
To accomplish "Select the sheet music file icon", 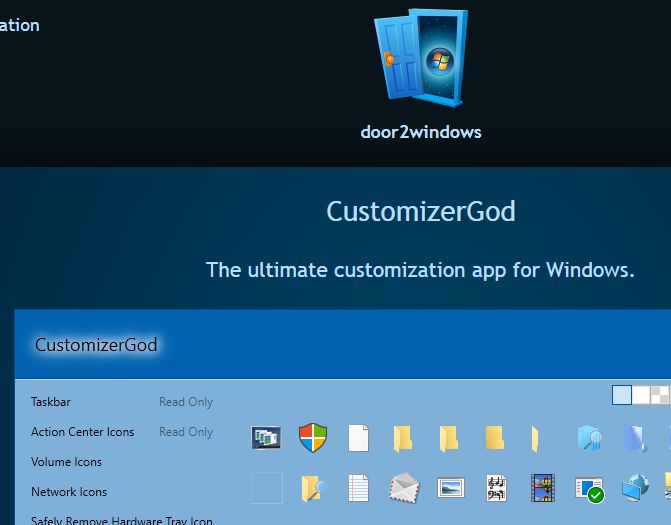I will pyautogui.click(x=496, y=488).
